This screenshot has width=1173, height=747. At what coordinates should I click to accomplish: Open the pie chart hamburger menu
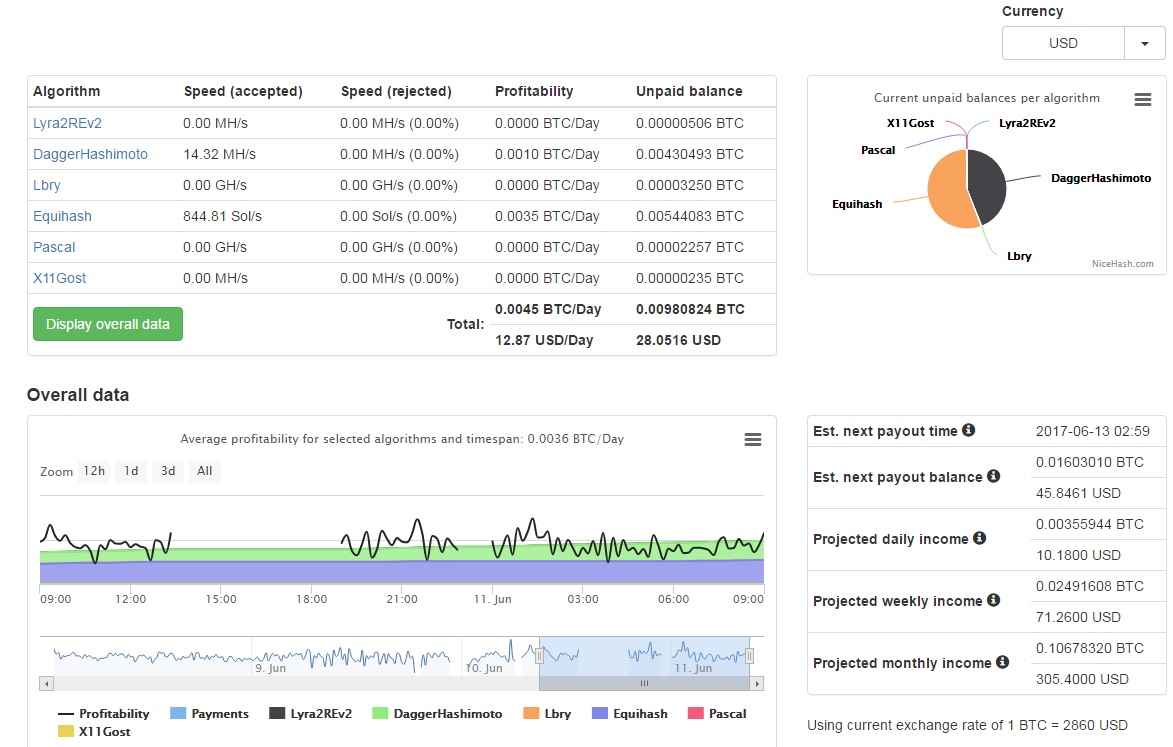[x=1143, y=99]
